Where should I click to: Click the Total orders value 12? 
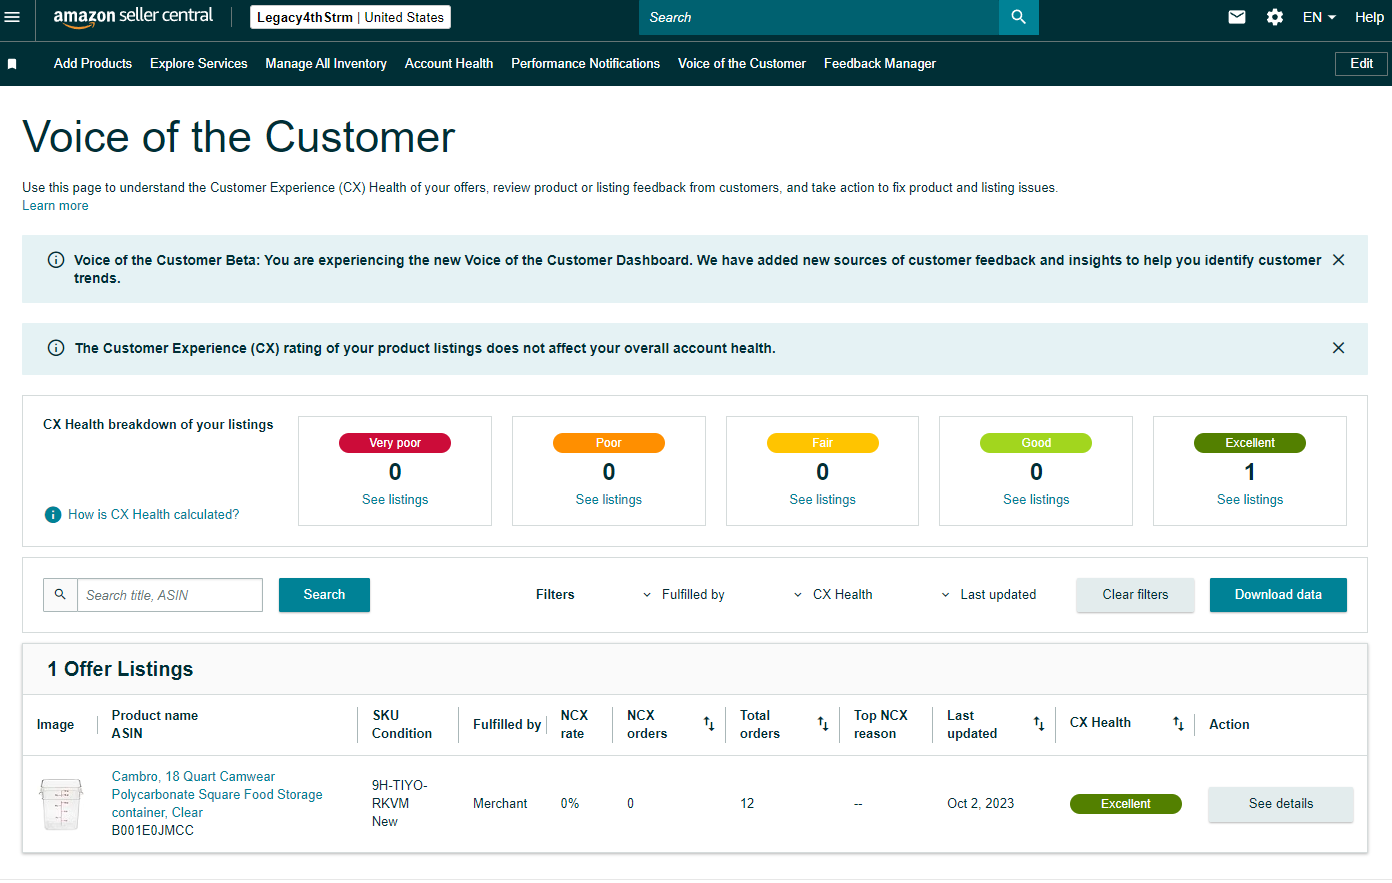click(x=747, y=804)
